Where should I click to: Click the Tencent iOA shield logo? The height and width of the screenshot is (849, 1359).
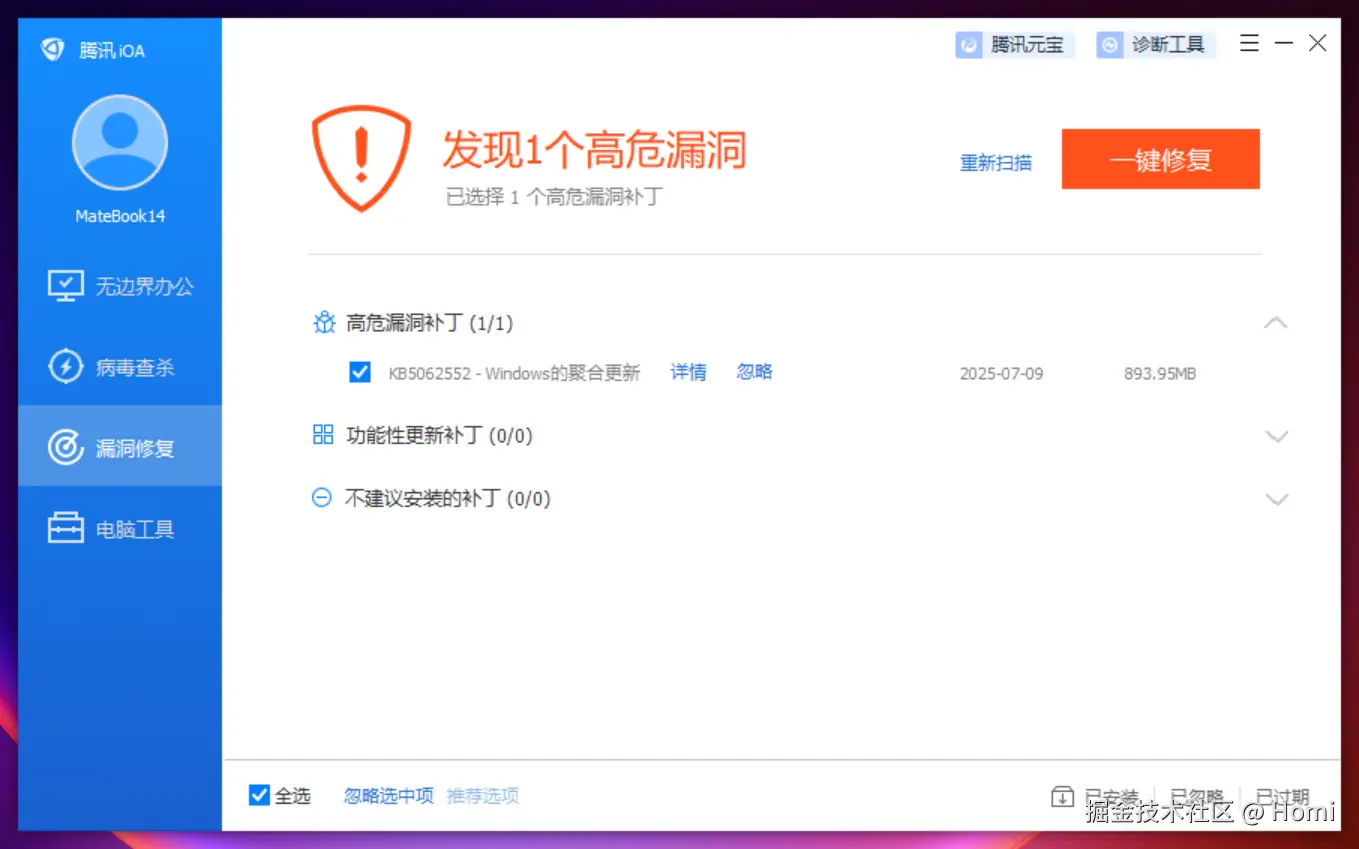(53, 49)
